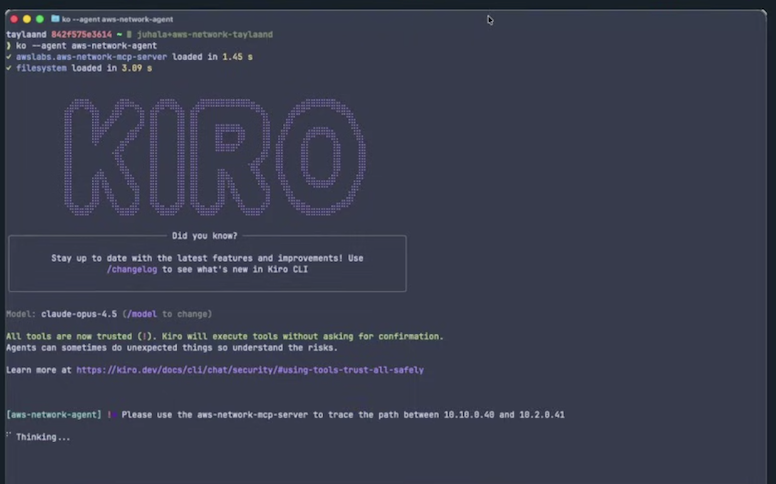
Task: Click 'All tools are now trusted' warning line
Action: [225, 336]
